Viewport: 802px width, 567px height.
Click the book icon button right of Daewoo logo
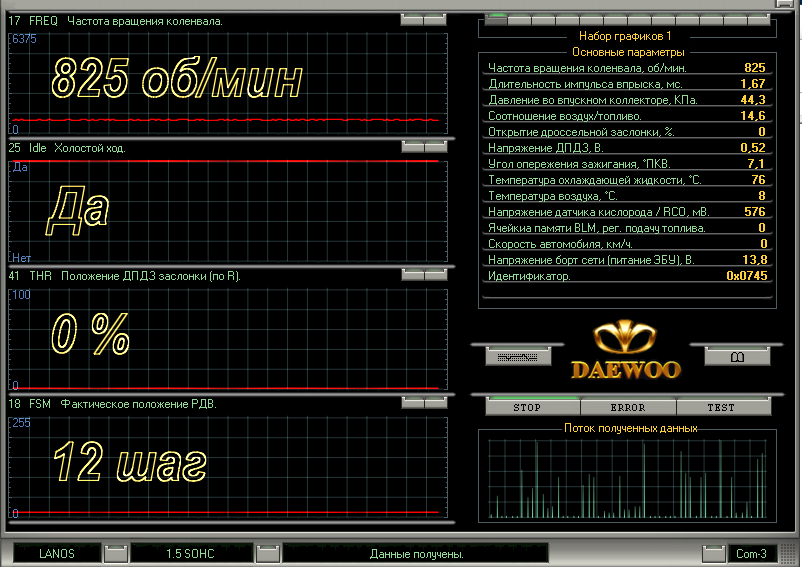pyautogui.click(x=736, y=356)
